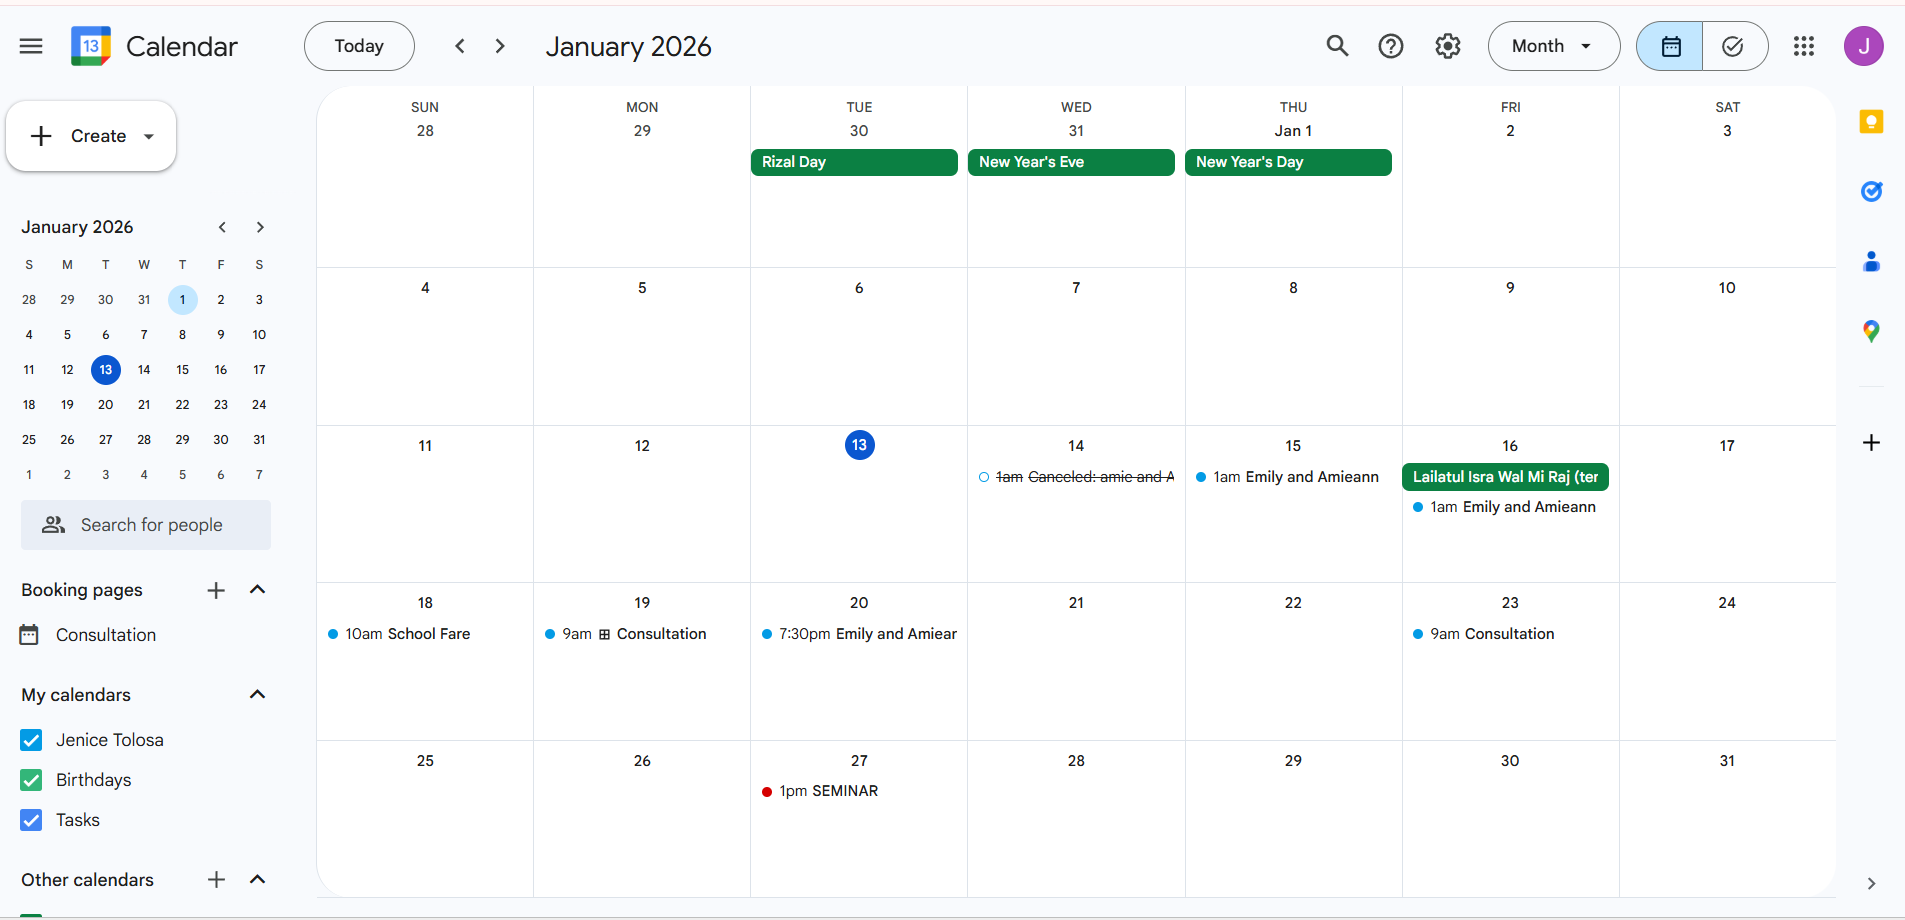
Task: Click the date number 21 in main grid
Action: pos(1076,603)
